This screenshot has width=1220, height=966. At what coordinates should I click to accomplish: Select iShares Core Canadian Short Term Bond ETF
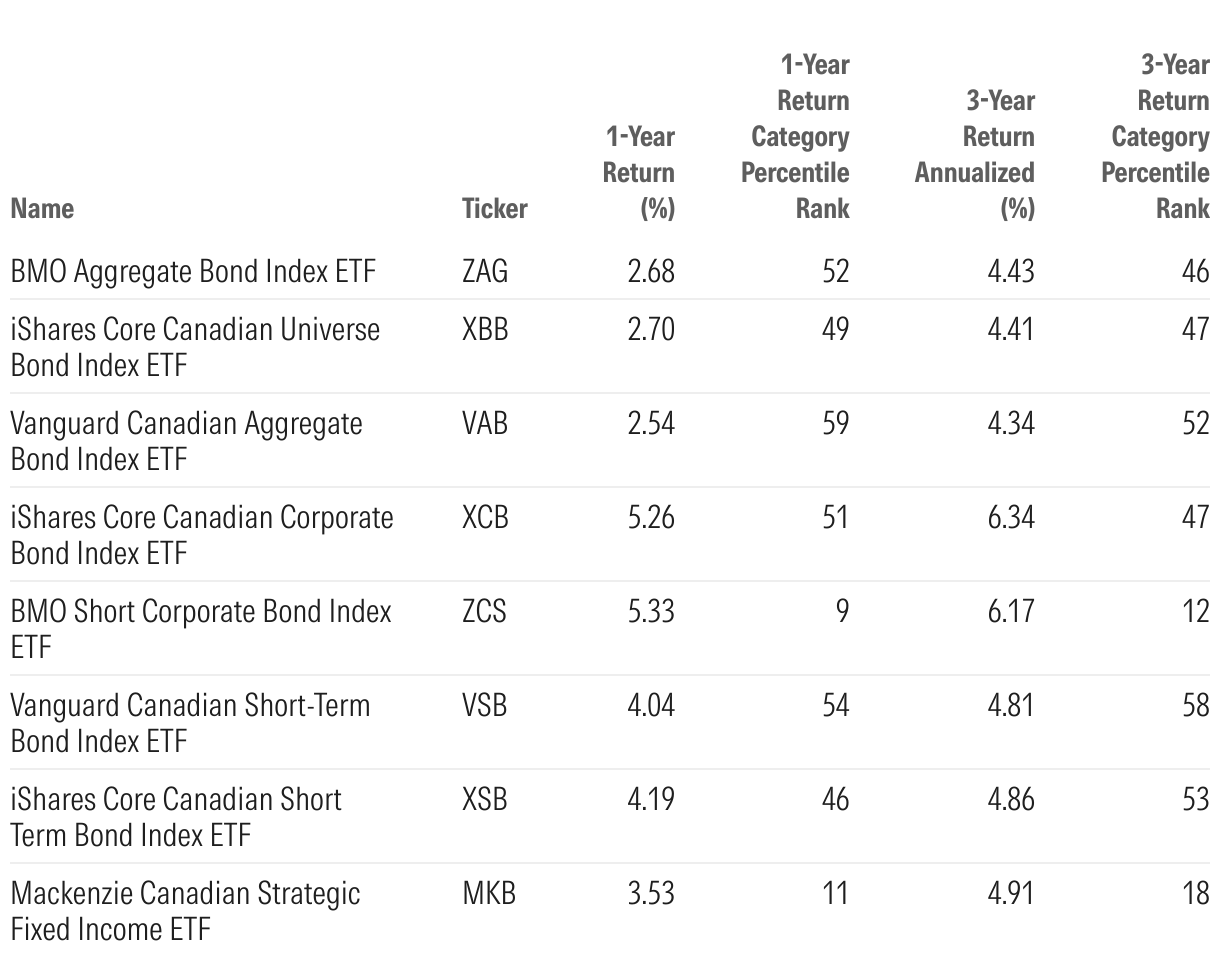click(176, 816)
